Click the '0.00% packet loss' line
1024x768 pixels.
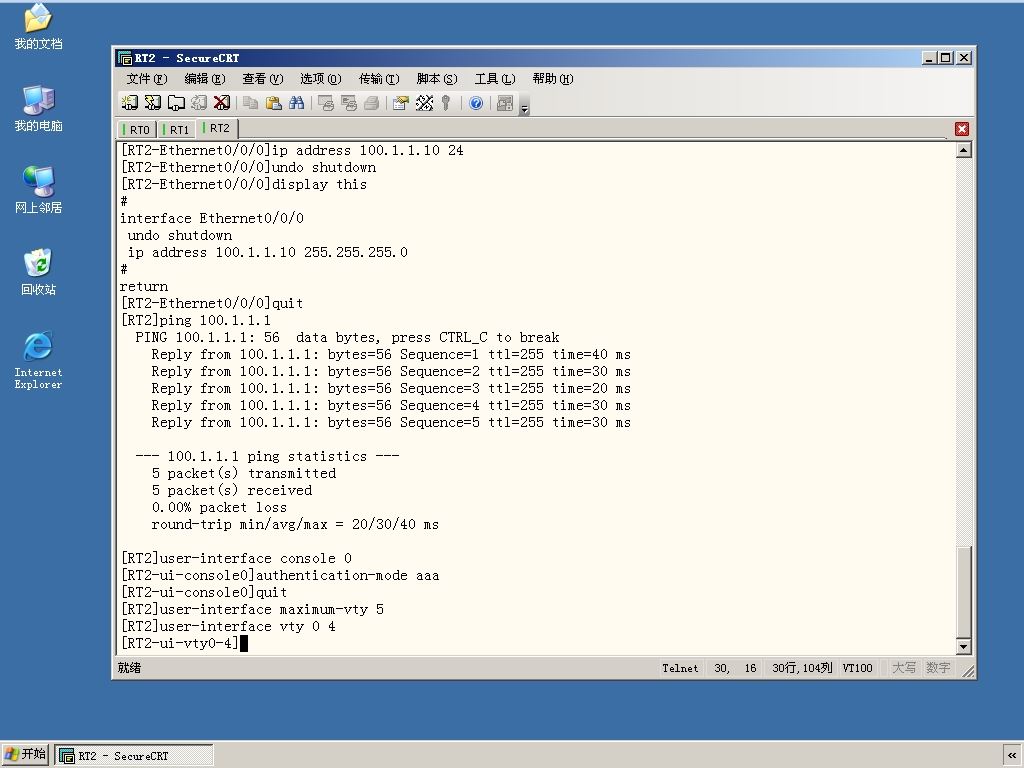coord(219,507)
